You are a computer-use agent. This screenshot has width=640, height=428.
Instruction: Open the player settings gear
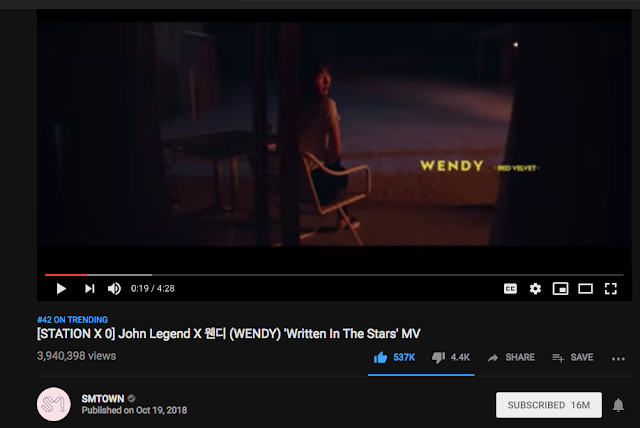[535, 289]
